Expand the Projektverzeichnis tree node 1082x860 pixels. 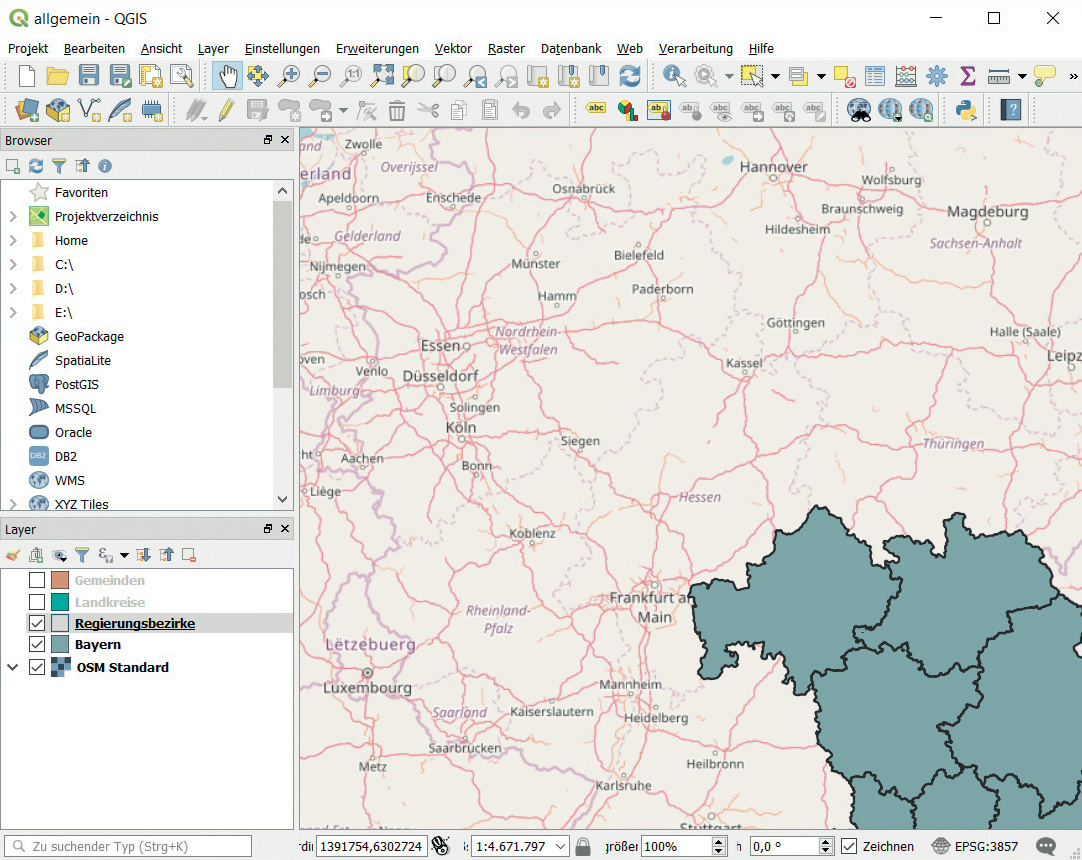(x=12, y=217)
